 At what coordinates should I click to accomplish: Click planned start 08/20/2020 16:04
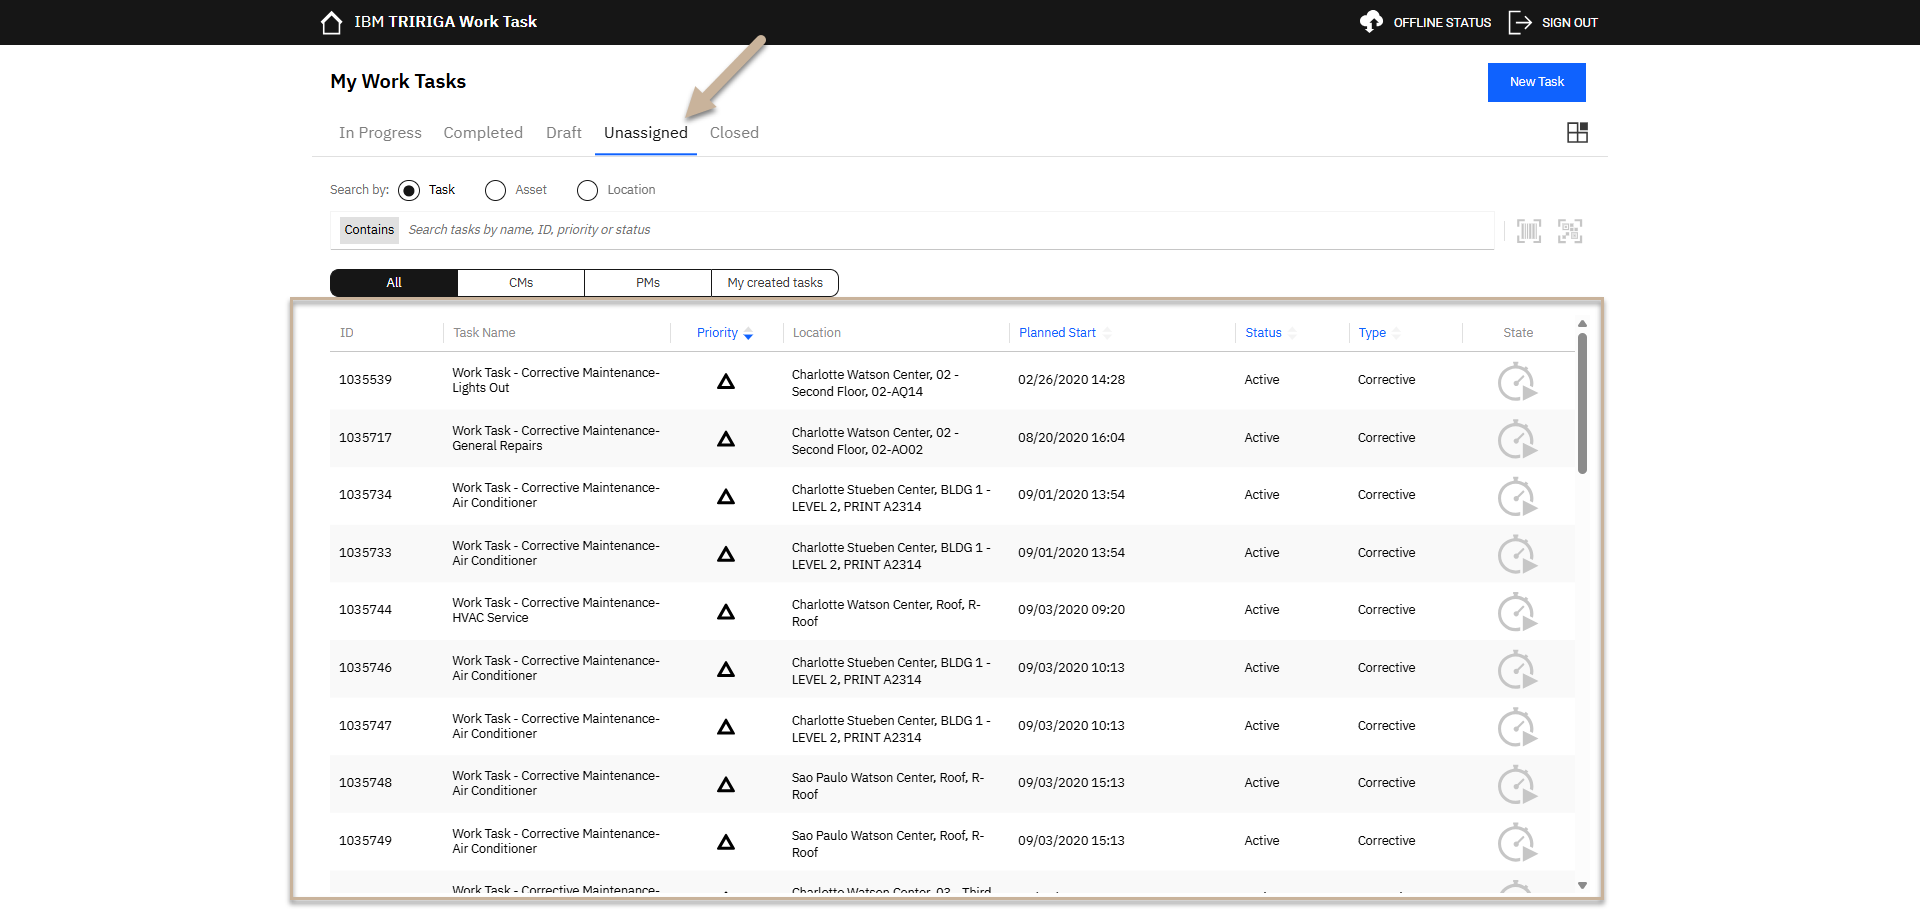(1071, 438)
